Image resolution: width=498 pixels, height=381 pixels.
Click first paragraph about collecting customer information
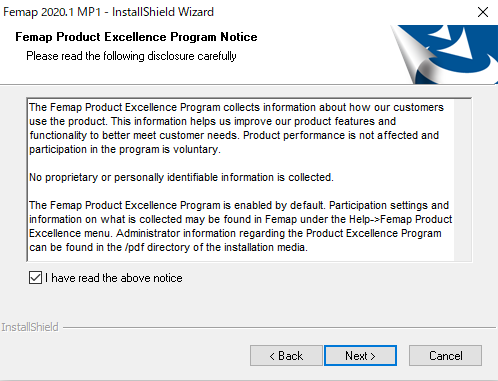(x=236, y=128)
